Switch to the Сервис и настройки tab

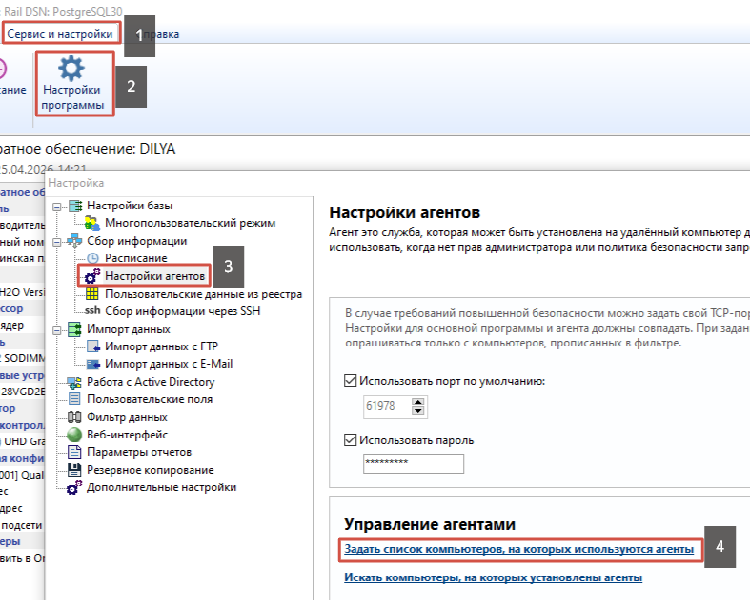[x=60, y=34]
